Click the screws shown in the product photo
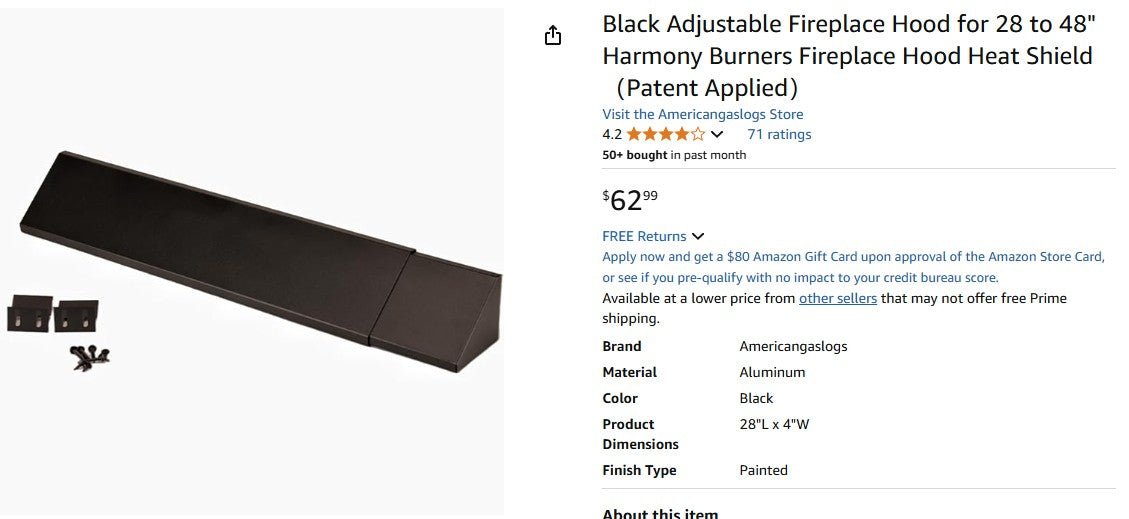This screenshot has width=1129, height=519. 90,356
